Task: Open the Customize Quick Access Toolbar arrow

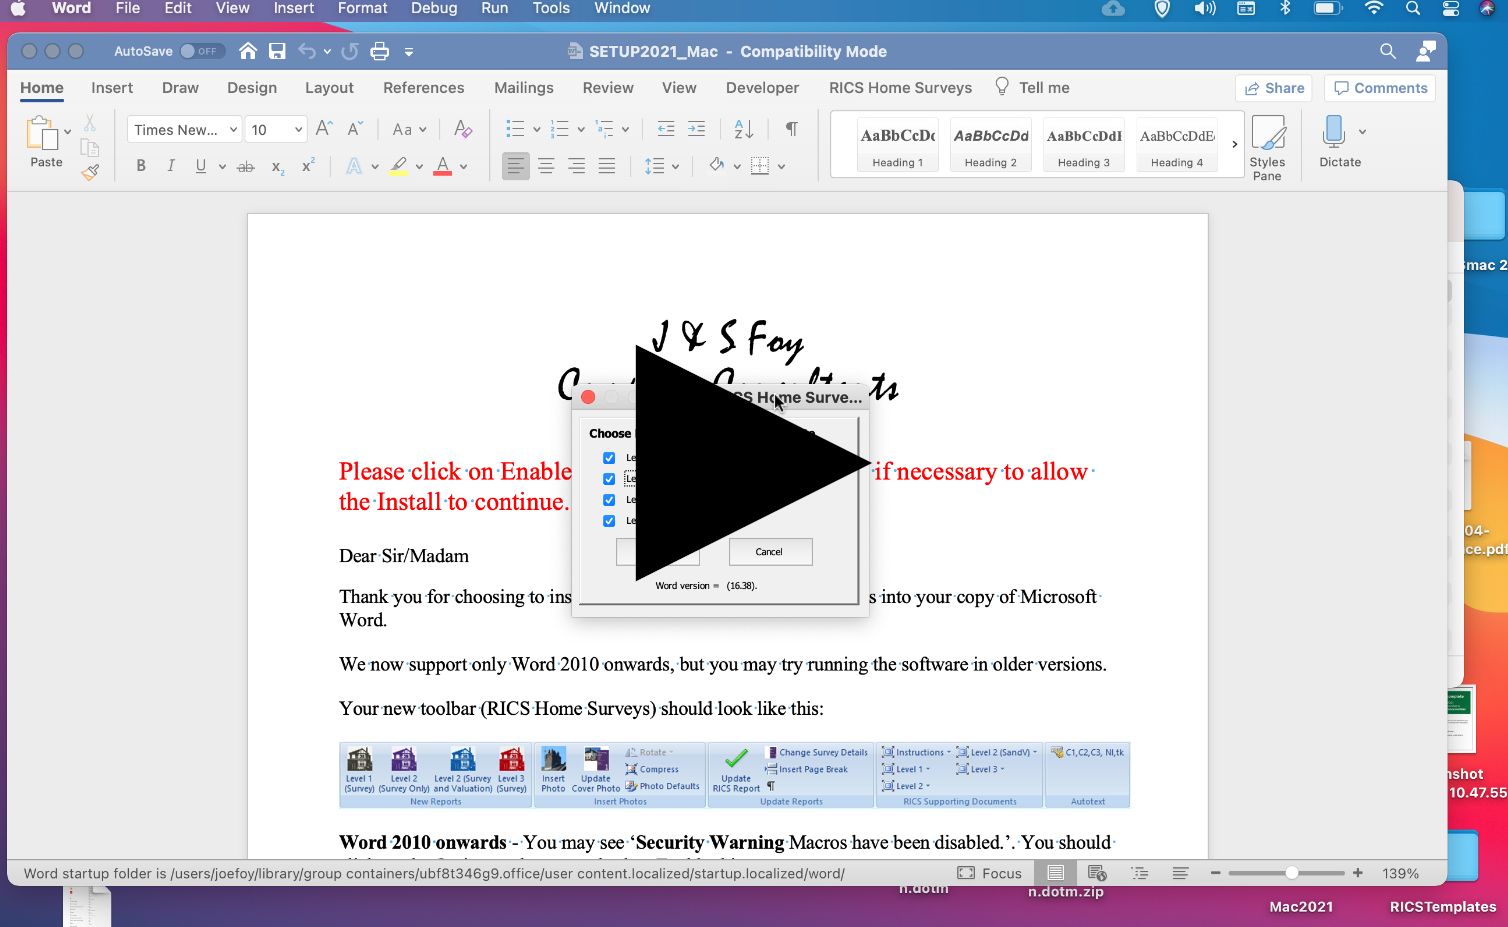Action: click(x=409, y=51)
